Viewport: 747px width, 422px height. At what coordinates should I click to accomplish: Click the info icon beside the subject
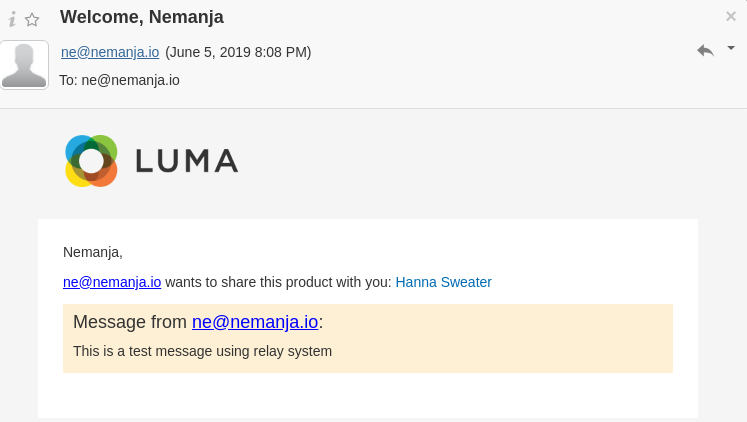click(x=12, y=19)
